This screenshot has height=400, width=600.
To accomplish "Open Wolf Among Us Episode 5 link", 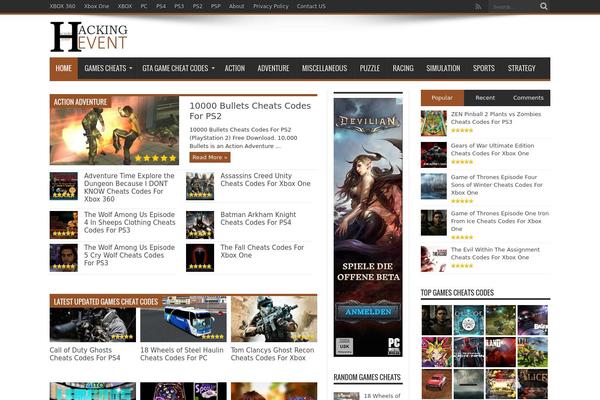I will coord(129,255).
